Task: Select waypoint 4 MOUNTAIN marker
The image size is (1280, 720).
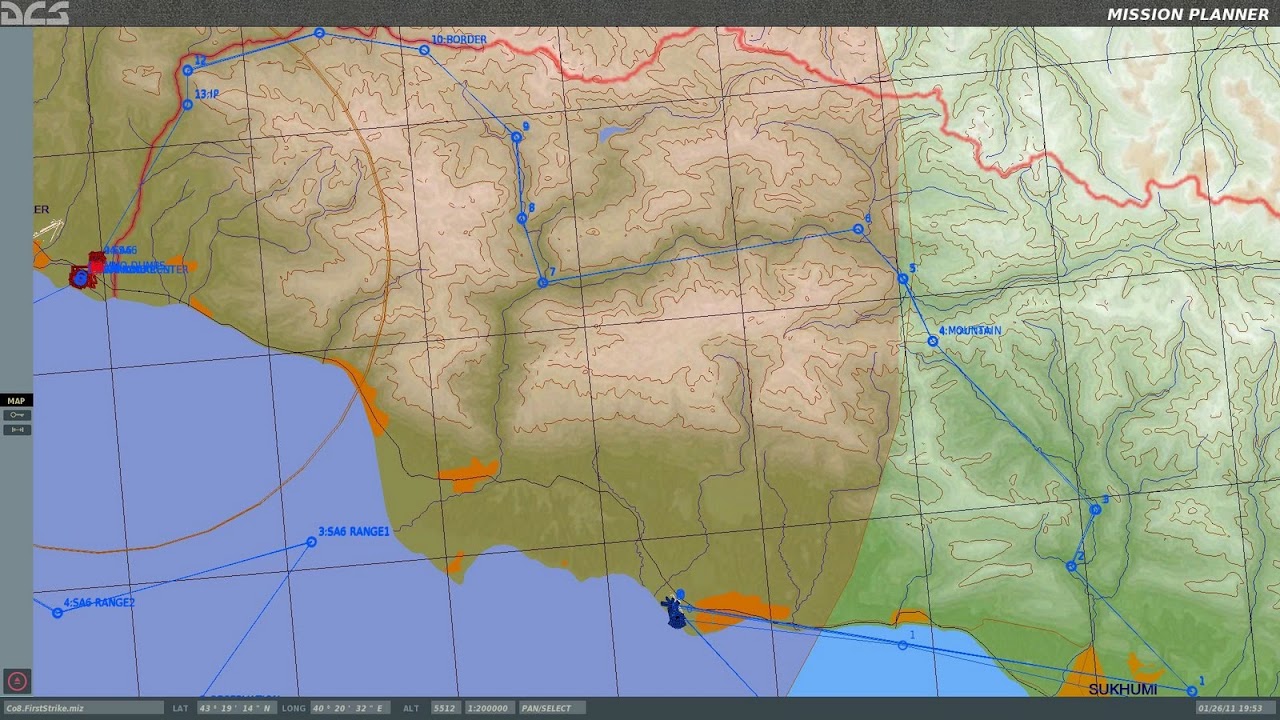Action: (933, 341)
